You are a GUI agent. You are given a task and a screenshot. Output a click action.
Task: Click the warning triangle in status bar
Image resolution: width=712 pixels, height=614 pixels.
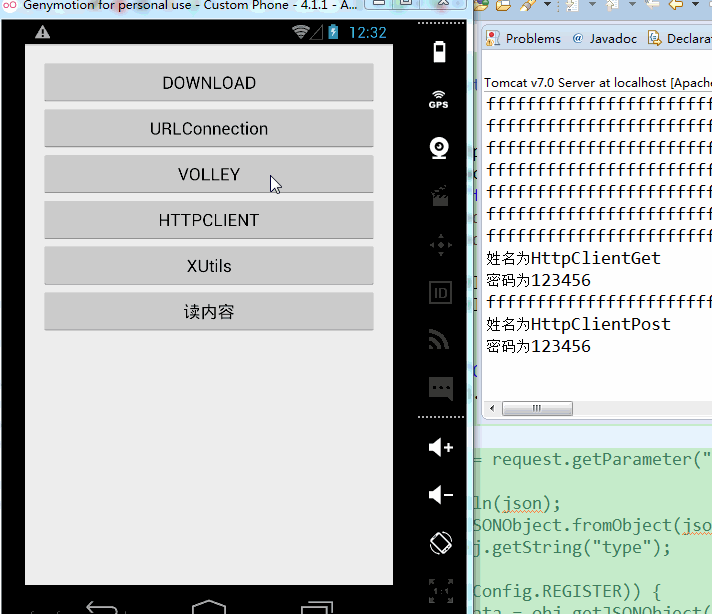(x=43, y=33)
